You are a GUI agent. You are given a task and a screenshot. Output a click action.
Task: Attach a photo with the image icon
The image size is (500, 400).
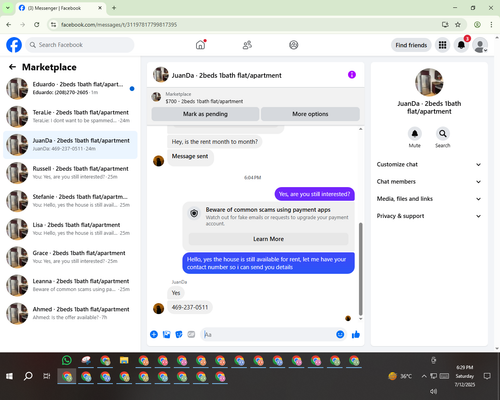tap(166, 334)
